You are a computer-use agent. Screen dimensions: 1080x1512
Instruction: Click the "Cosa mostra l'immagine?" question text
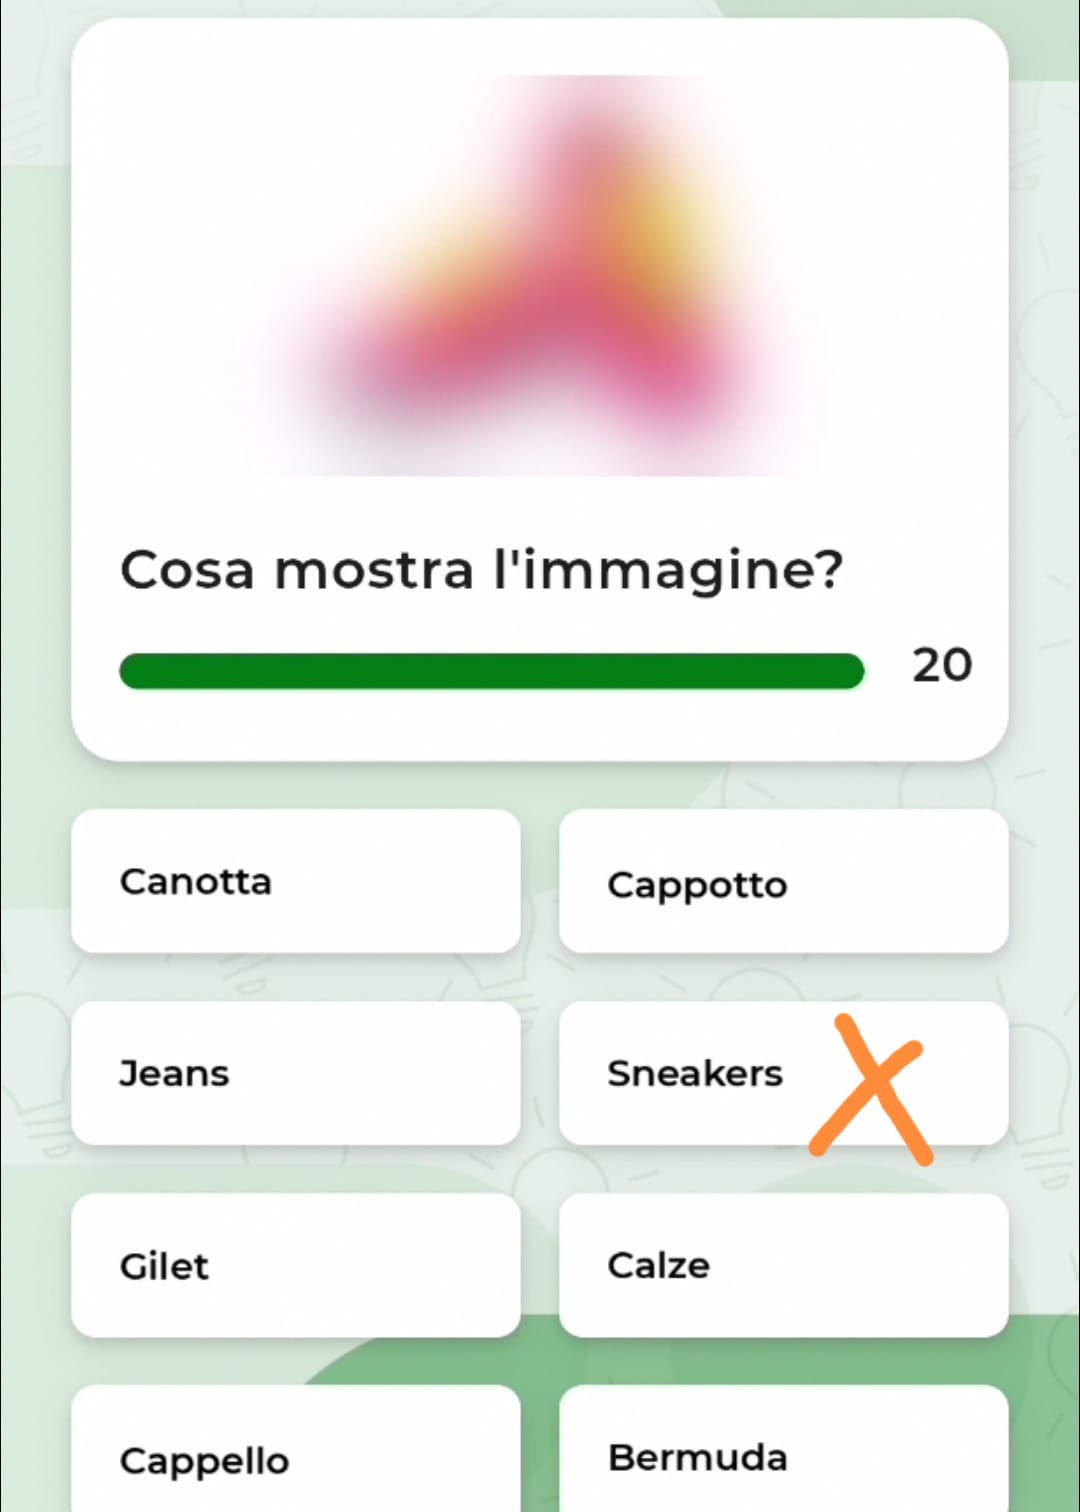[x=481, y=571]
